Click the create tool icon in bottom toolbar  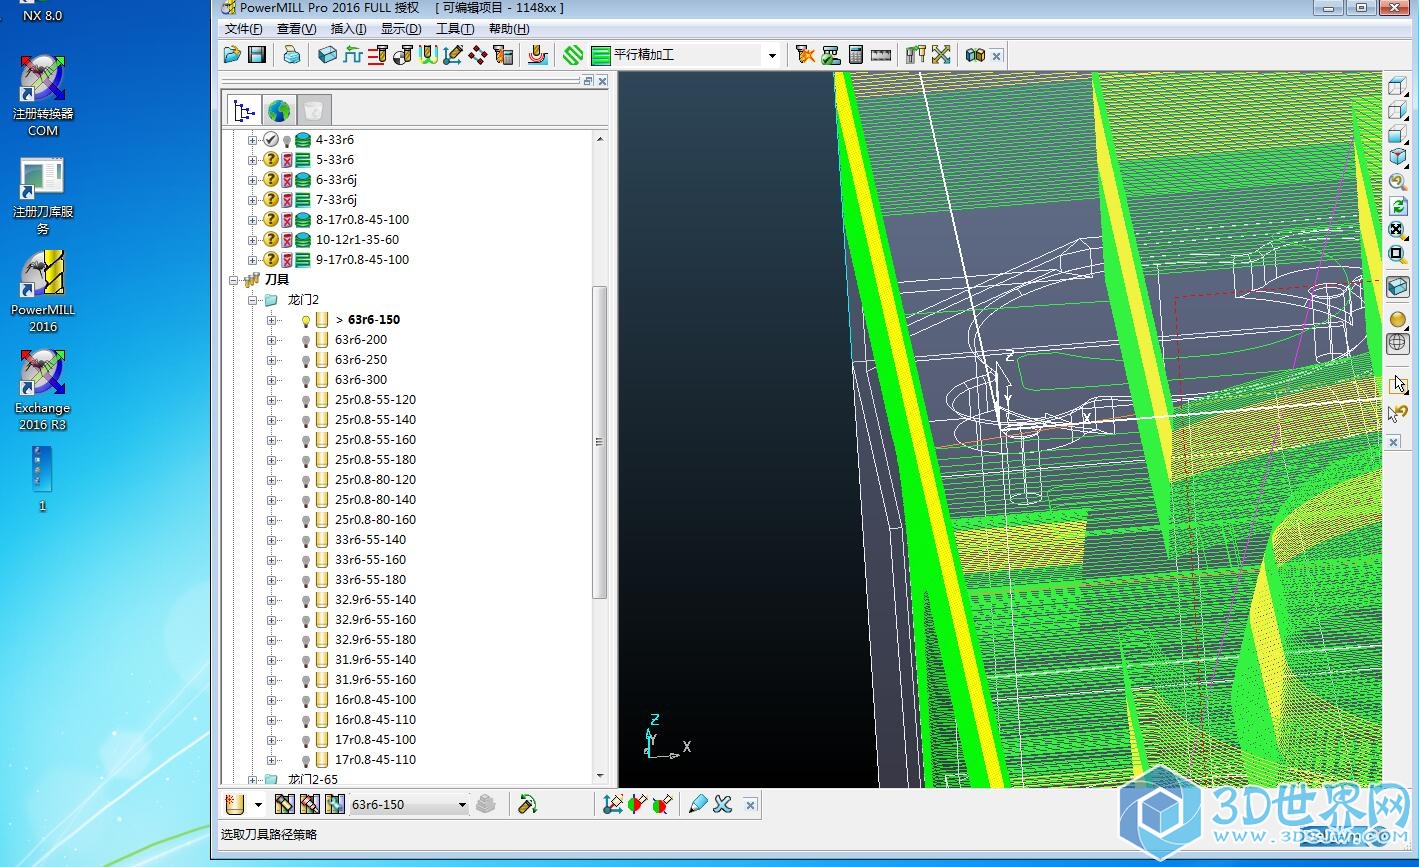click(x=235, y=804)
